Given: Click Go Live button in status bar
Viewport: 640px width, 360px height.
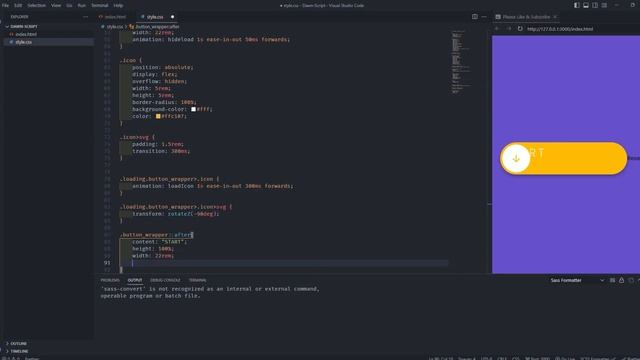Looking at the screenshot, I should tap(565, 358).
